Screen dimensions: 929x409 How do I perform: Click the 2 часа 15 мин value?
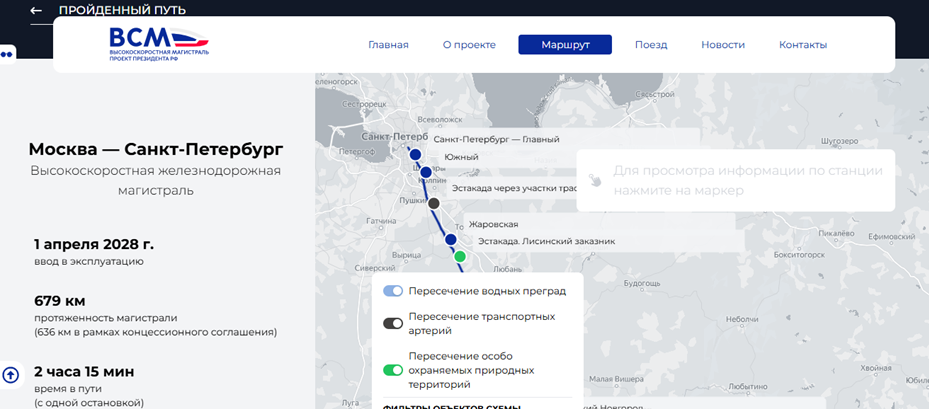[84, 372]
